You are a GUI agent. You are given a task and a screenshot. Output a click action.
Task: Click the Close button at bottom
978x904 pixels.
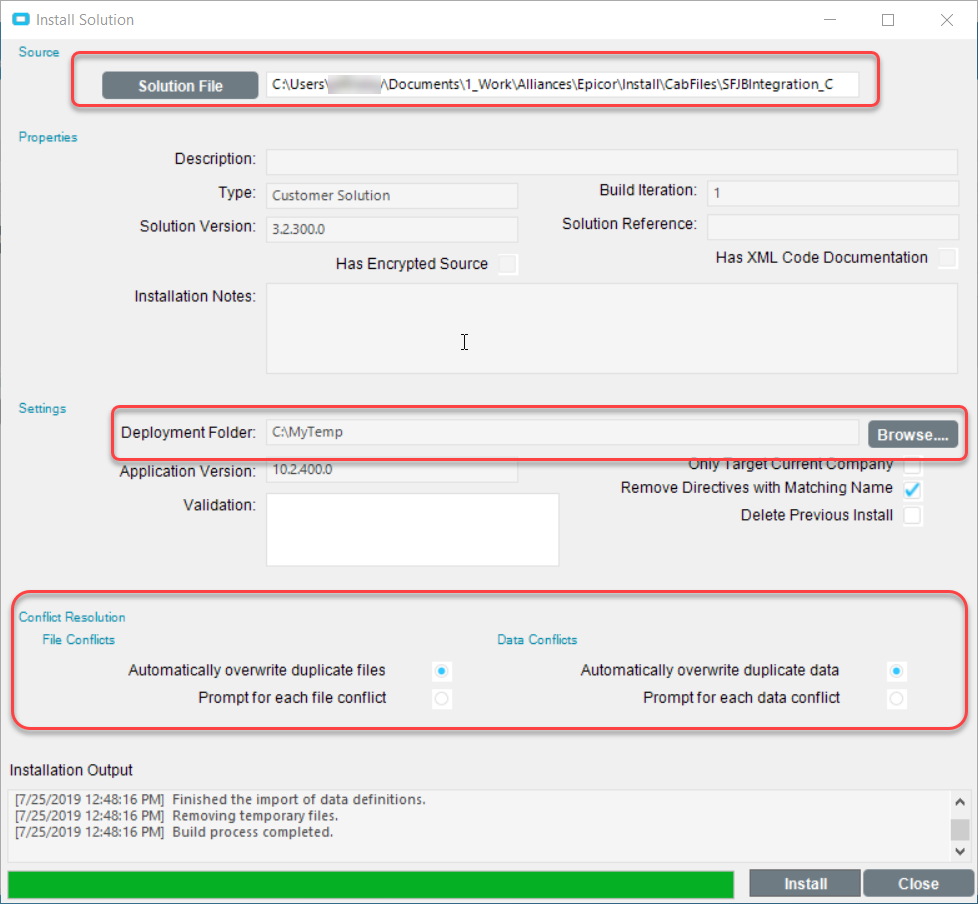[917, 884]
